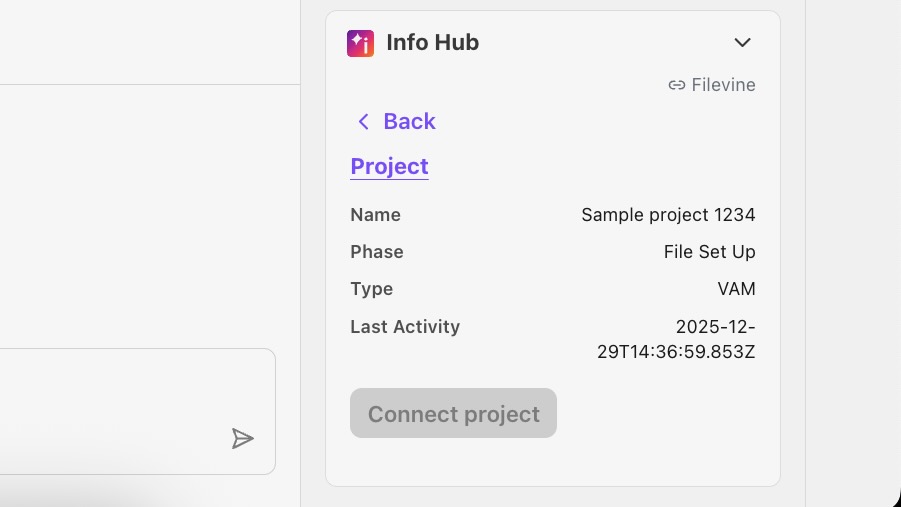Open the underlined Project link
Image resolution: width=901 pixels, height=507 pixels.
pos(390,166)
